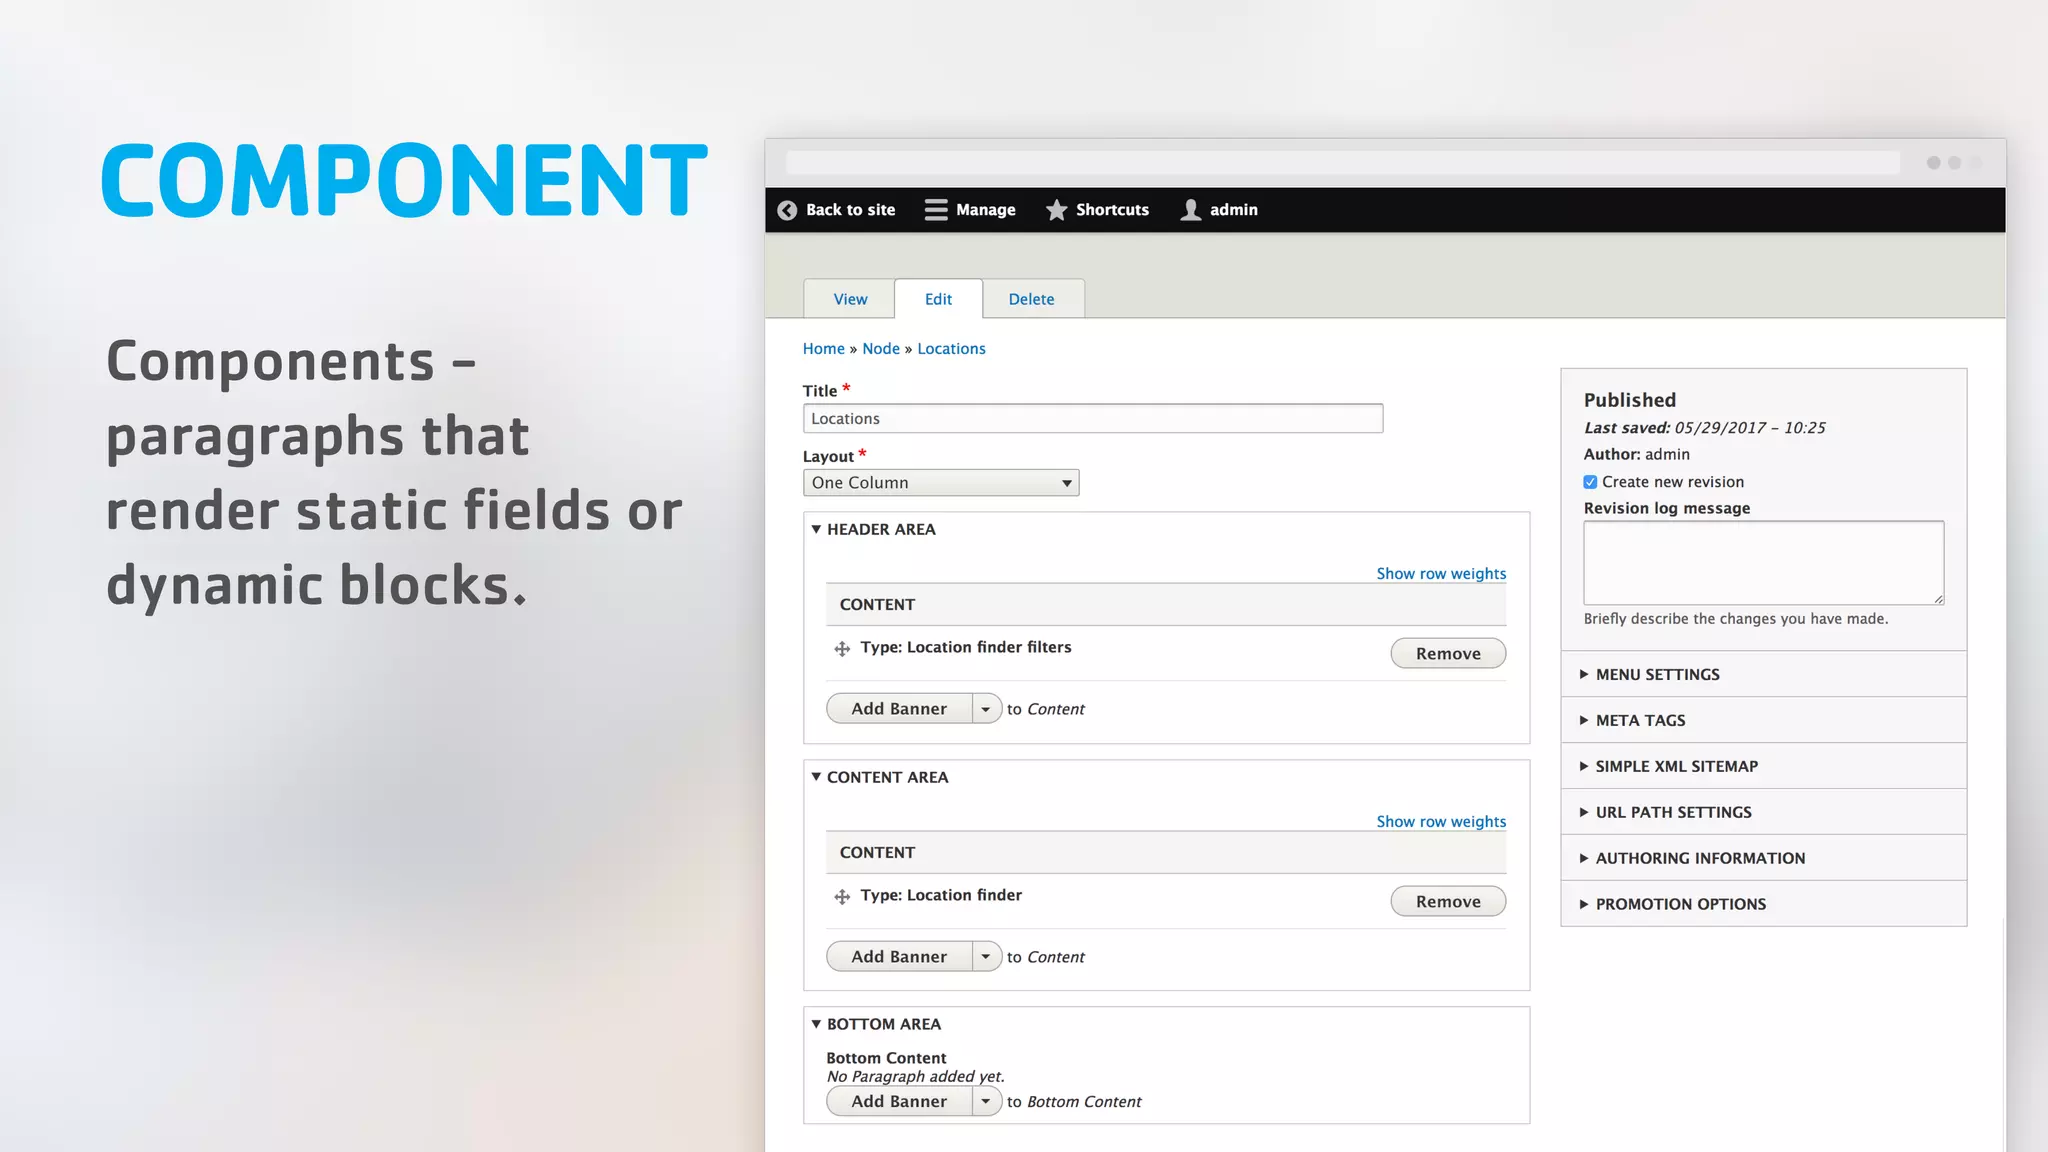Open Add Banner dropdown arrow in Bottom Area
The height and width of the screenshot is (1152, 2048).
986,1102
